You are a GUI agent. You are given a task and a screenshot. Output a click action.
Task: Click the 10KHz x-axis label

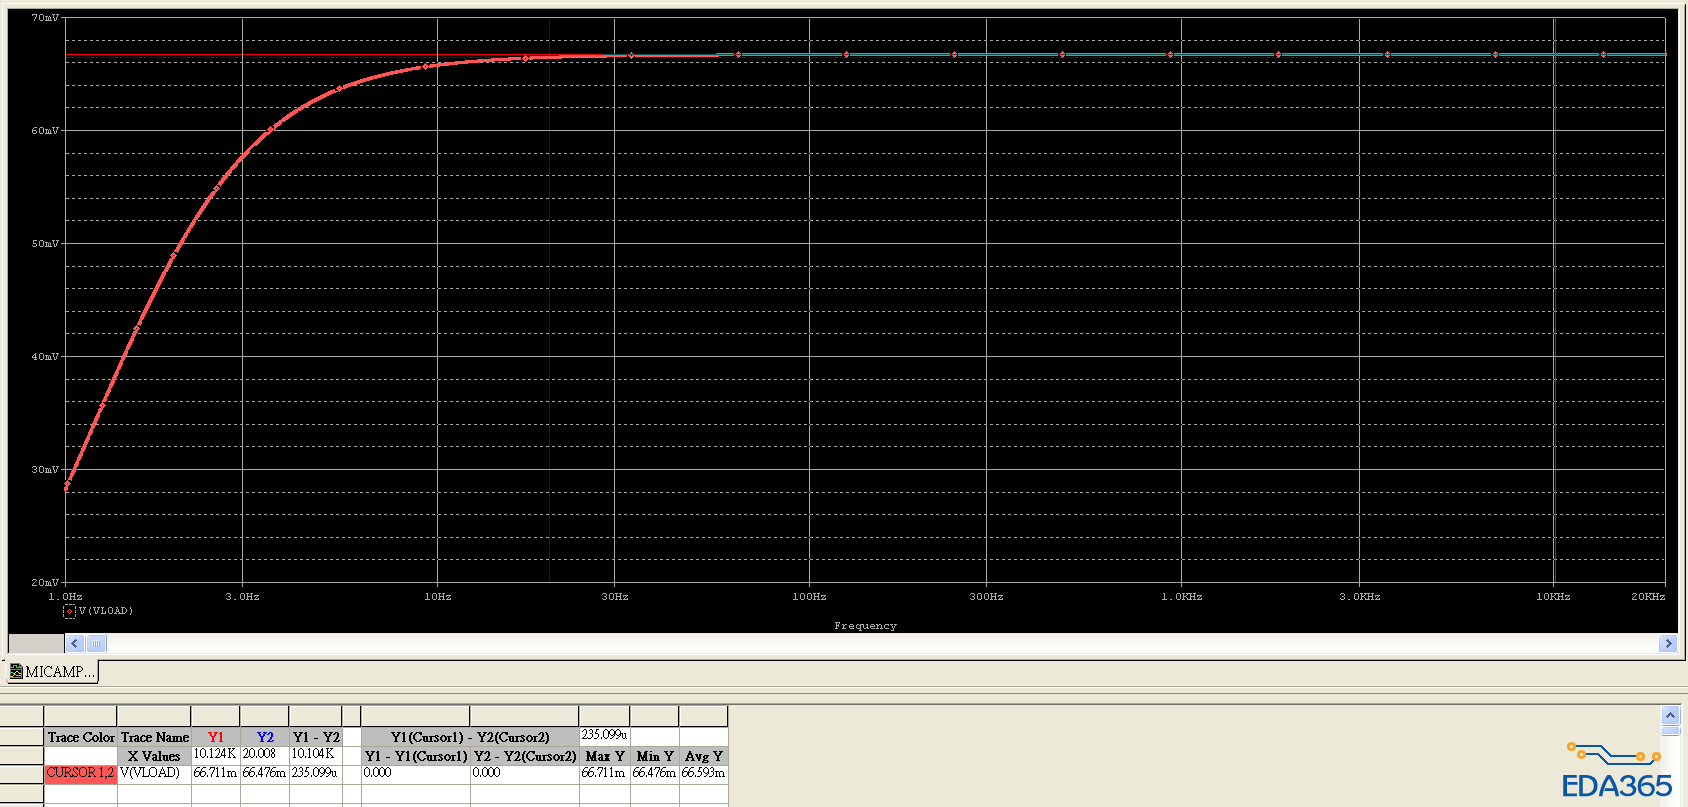tap(1554, 597)
